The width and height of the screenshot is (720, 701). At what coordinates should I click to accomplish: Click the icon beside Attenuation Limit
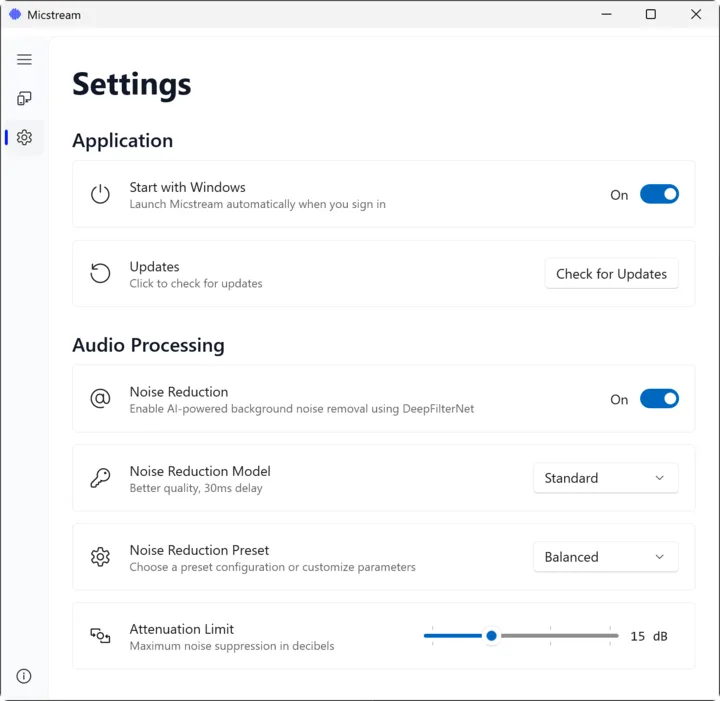(x=100, y=636)
